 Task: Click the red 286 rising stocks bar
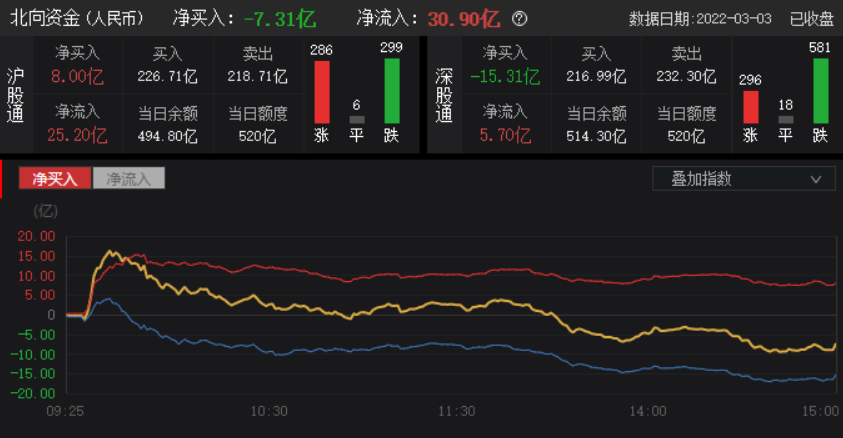point(322,92)
